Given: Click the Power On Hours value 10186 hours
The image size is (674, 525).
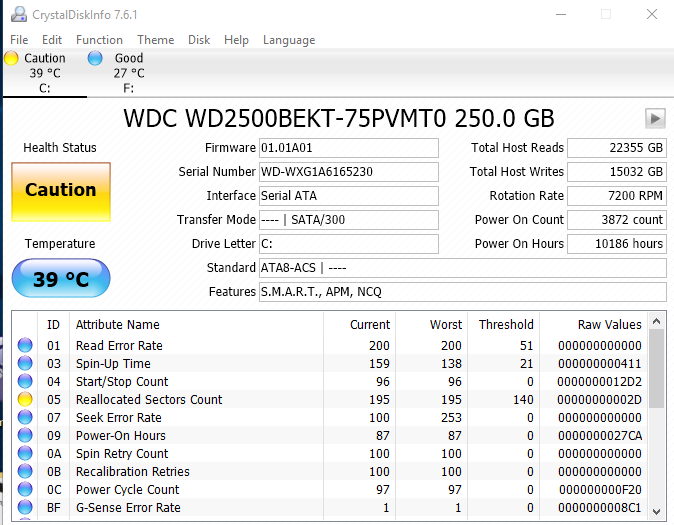Looking at the screenshot, I should pos(617,244).
